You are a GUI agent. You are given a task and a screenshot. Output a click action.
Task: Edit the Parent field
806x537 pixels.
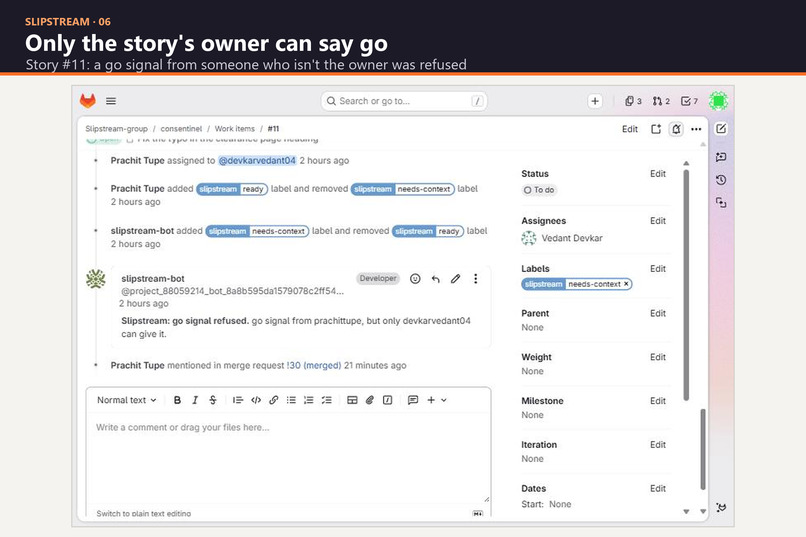click(657, 313)
